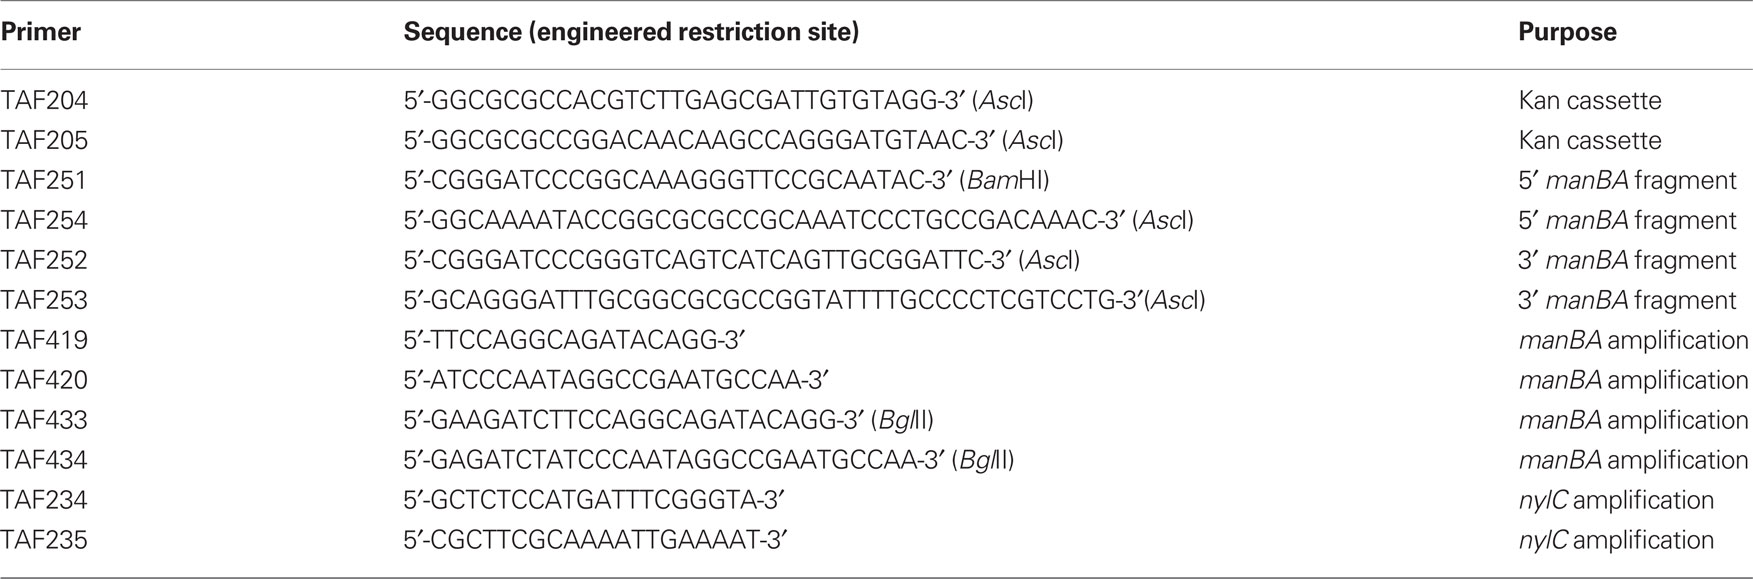Select primer name TAF204
1753x579 pixels.
coord(45,101)
